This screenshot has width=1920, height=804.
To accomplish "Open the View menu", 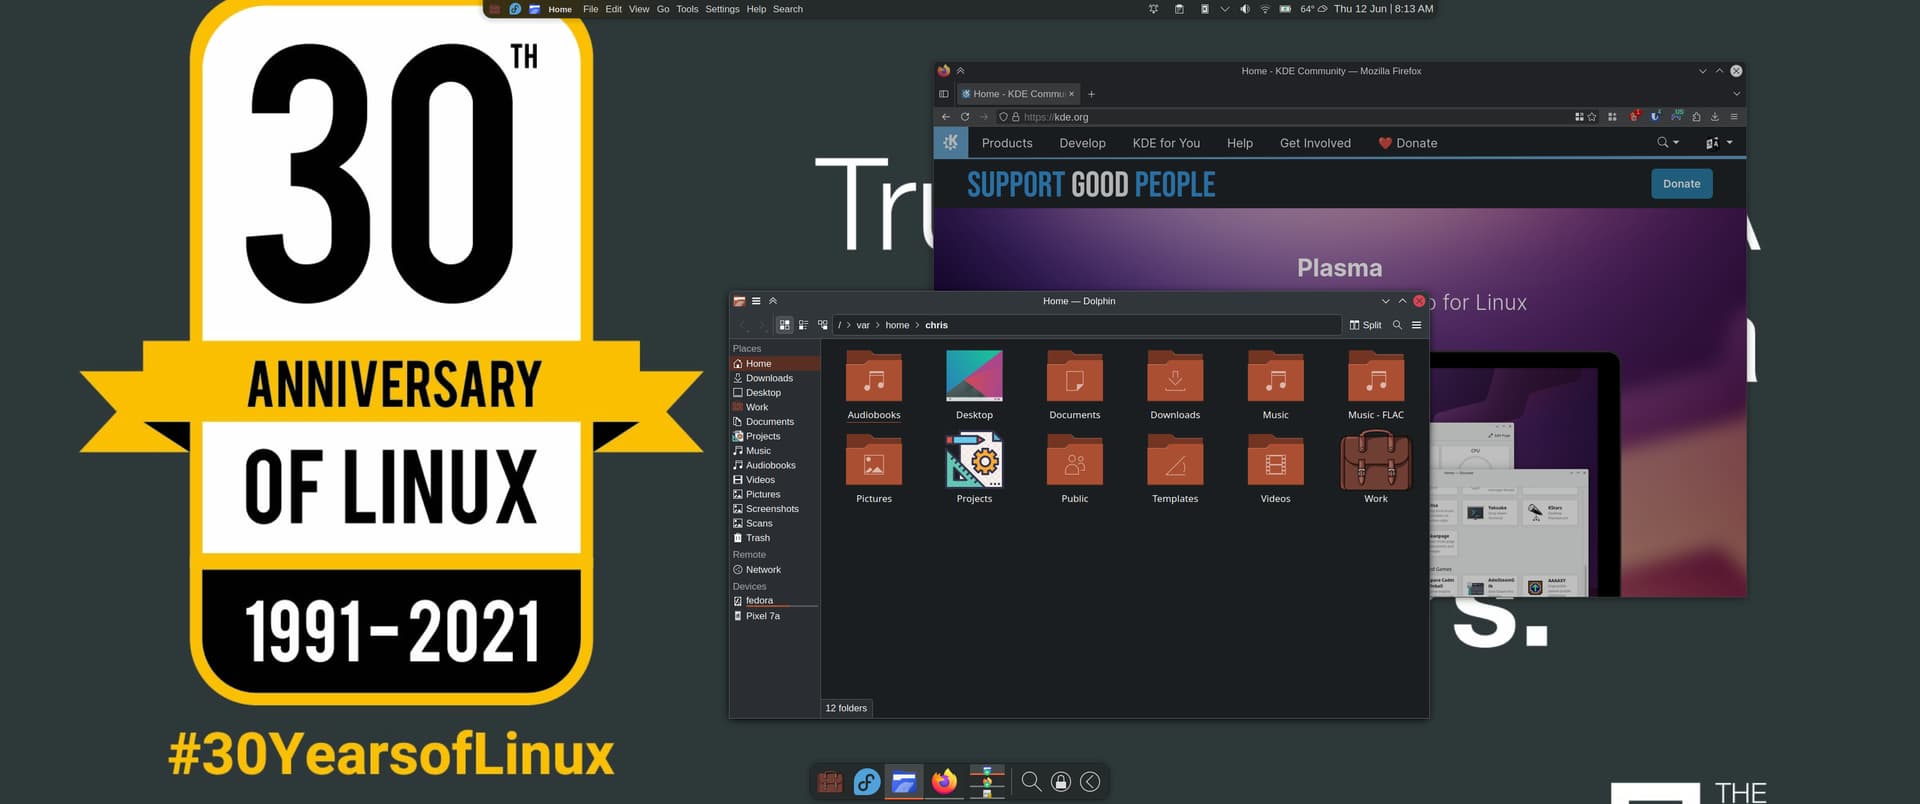I will tap(639, 9).
